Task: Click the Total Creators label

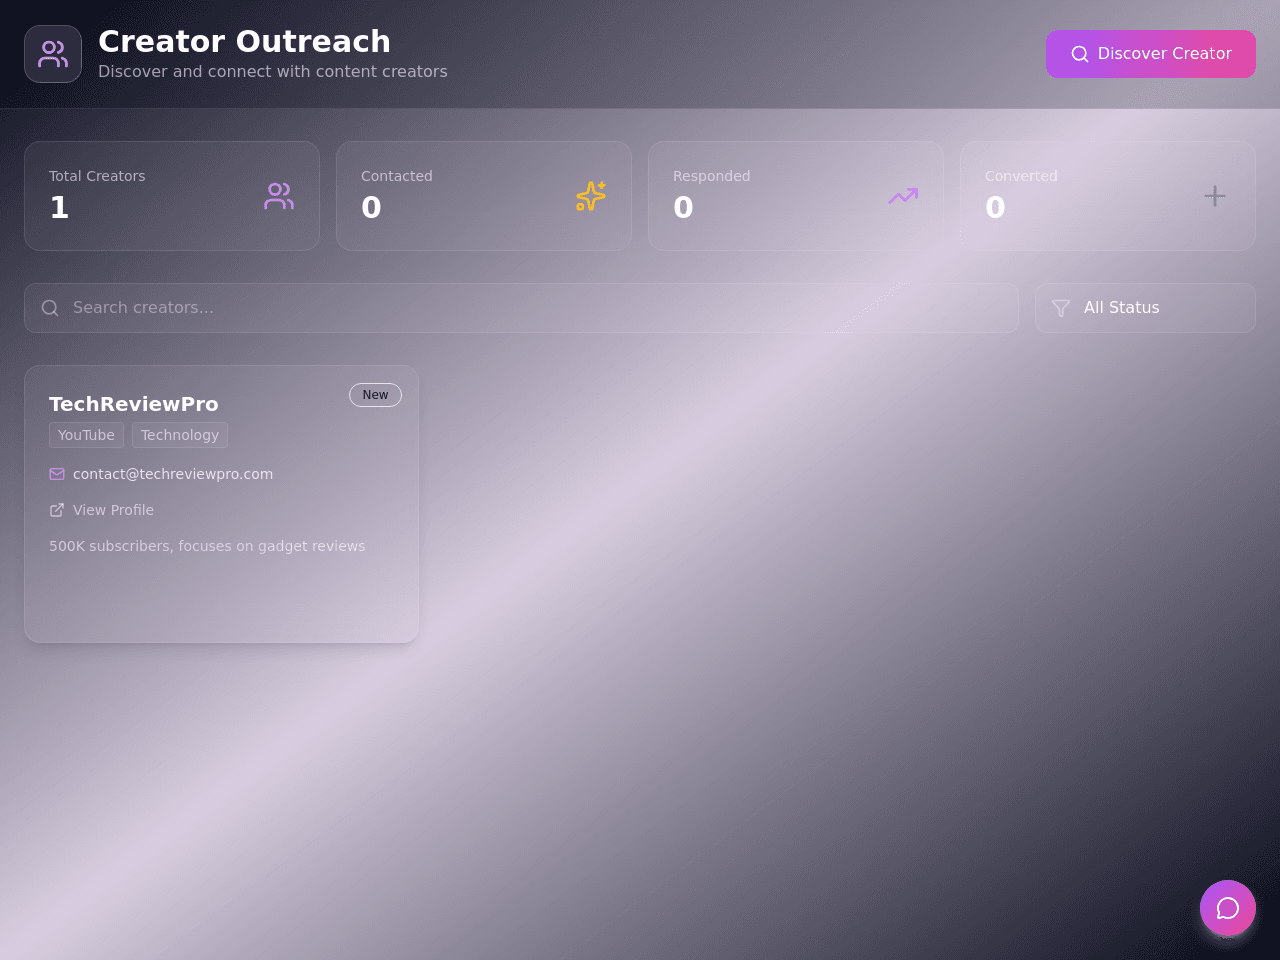Action: point(97,176)
